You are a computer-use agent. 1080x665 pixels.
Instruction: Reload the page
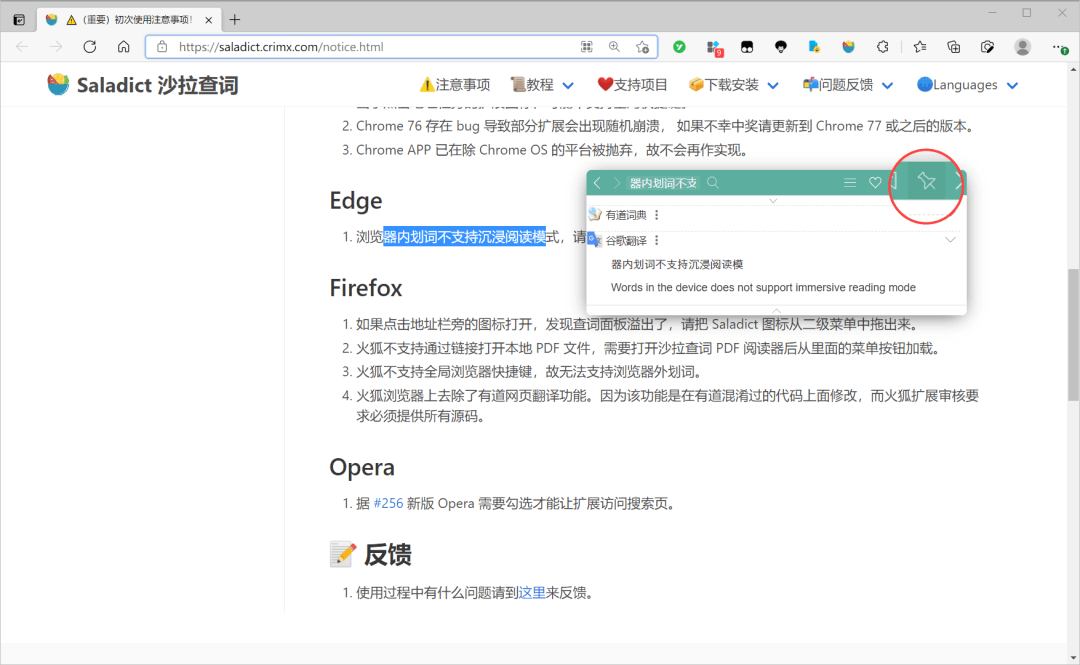tap(90, 47)
